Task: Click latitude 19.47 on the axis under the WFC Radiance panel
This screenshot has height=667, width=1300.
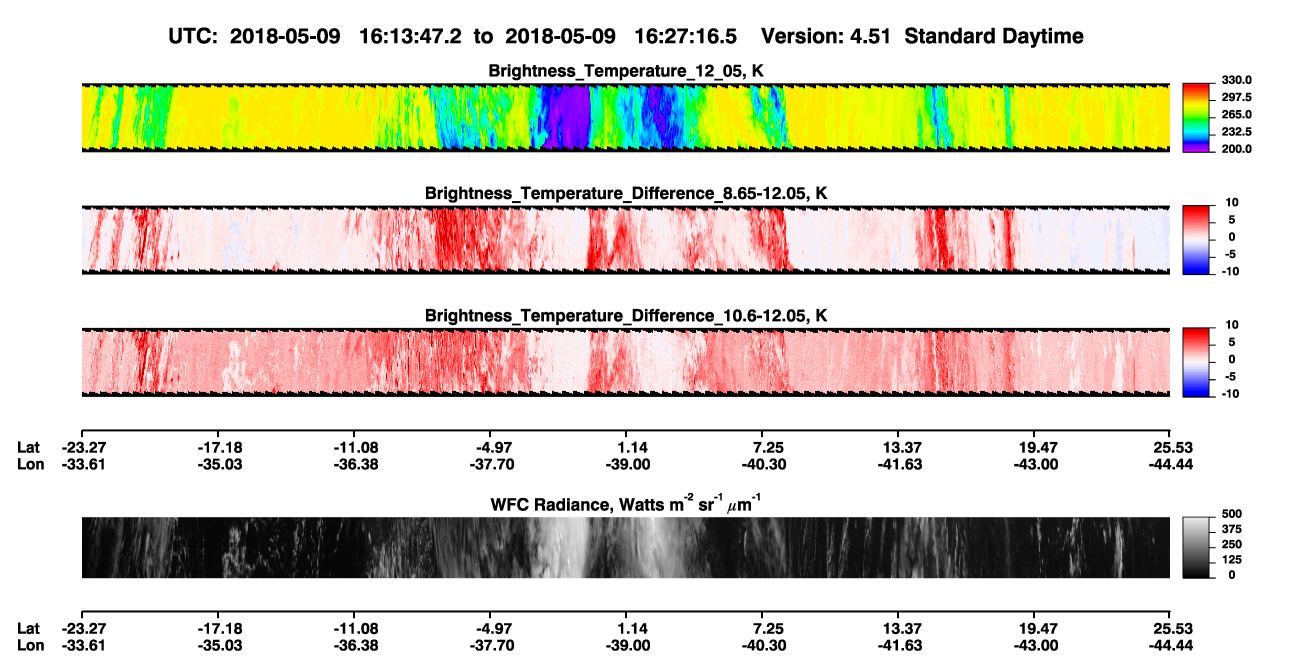Action: 1037,628
